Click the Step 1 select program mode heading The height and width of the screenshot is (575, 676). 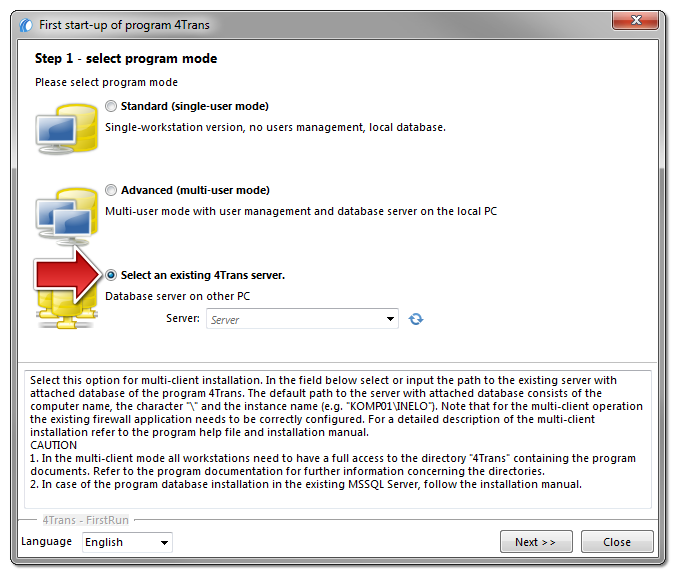click(x=126, y=58)
